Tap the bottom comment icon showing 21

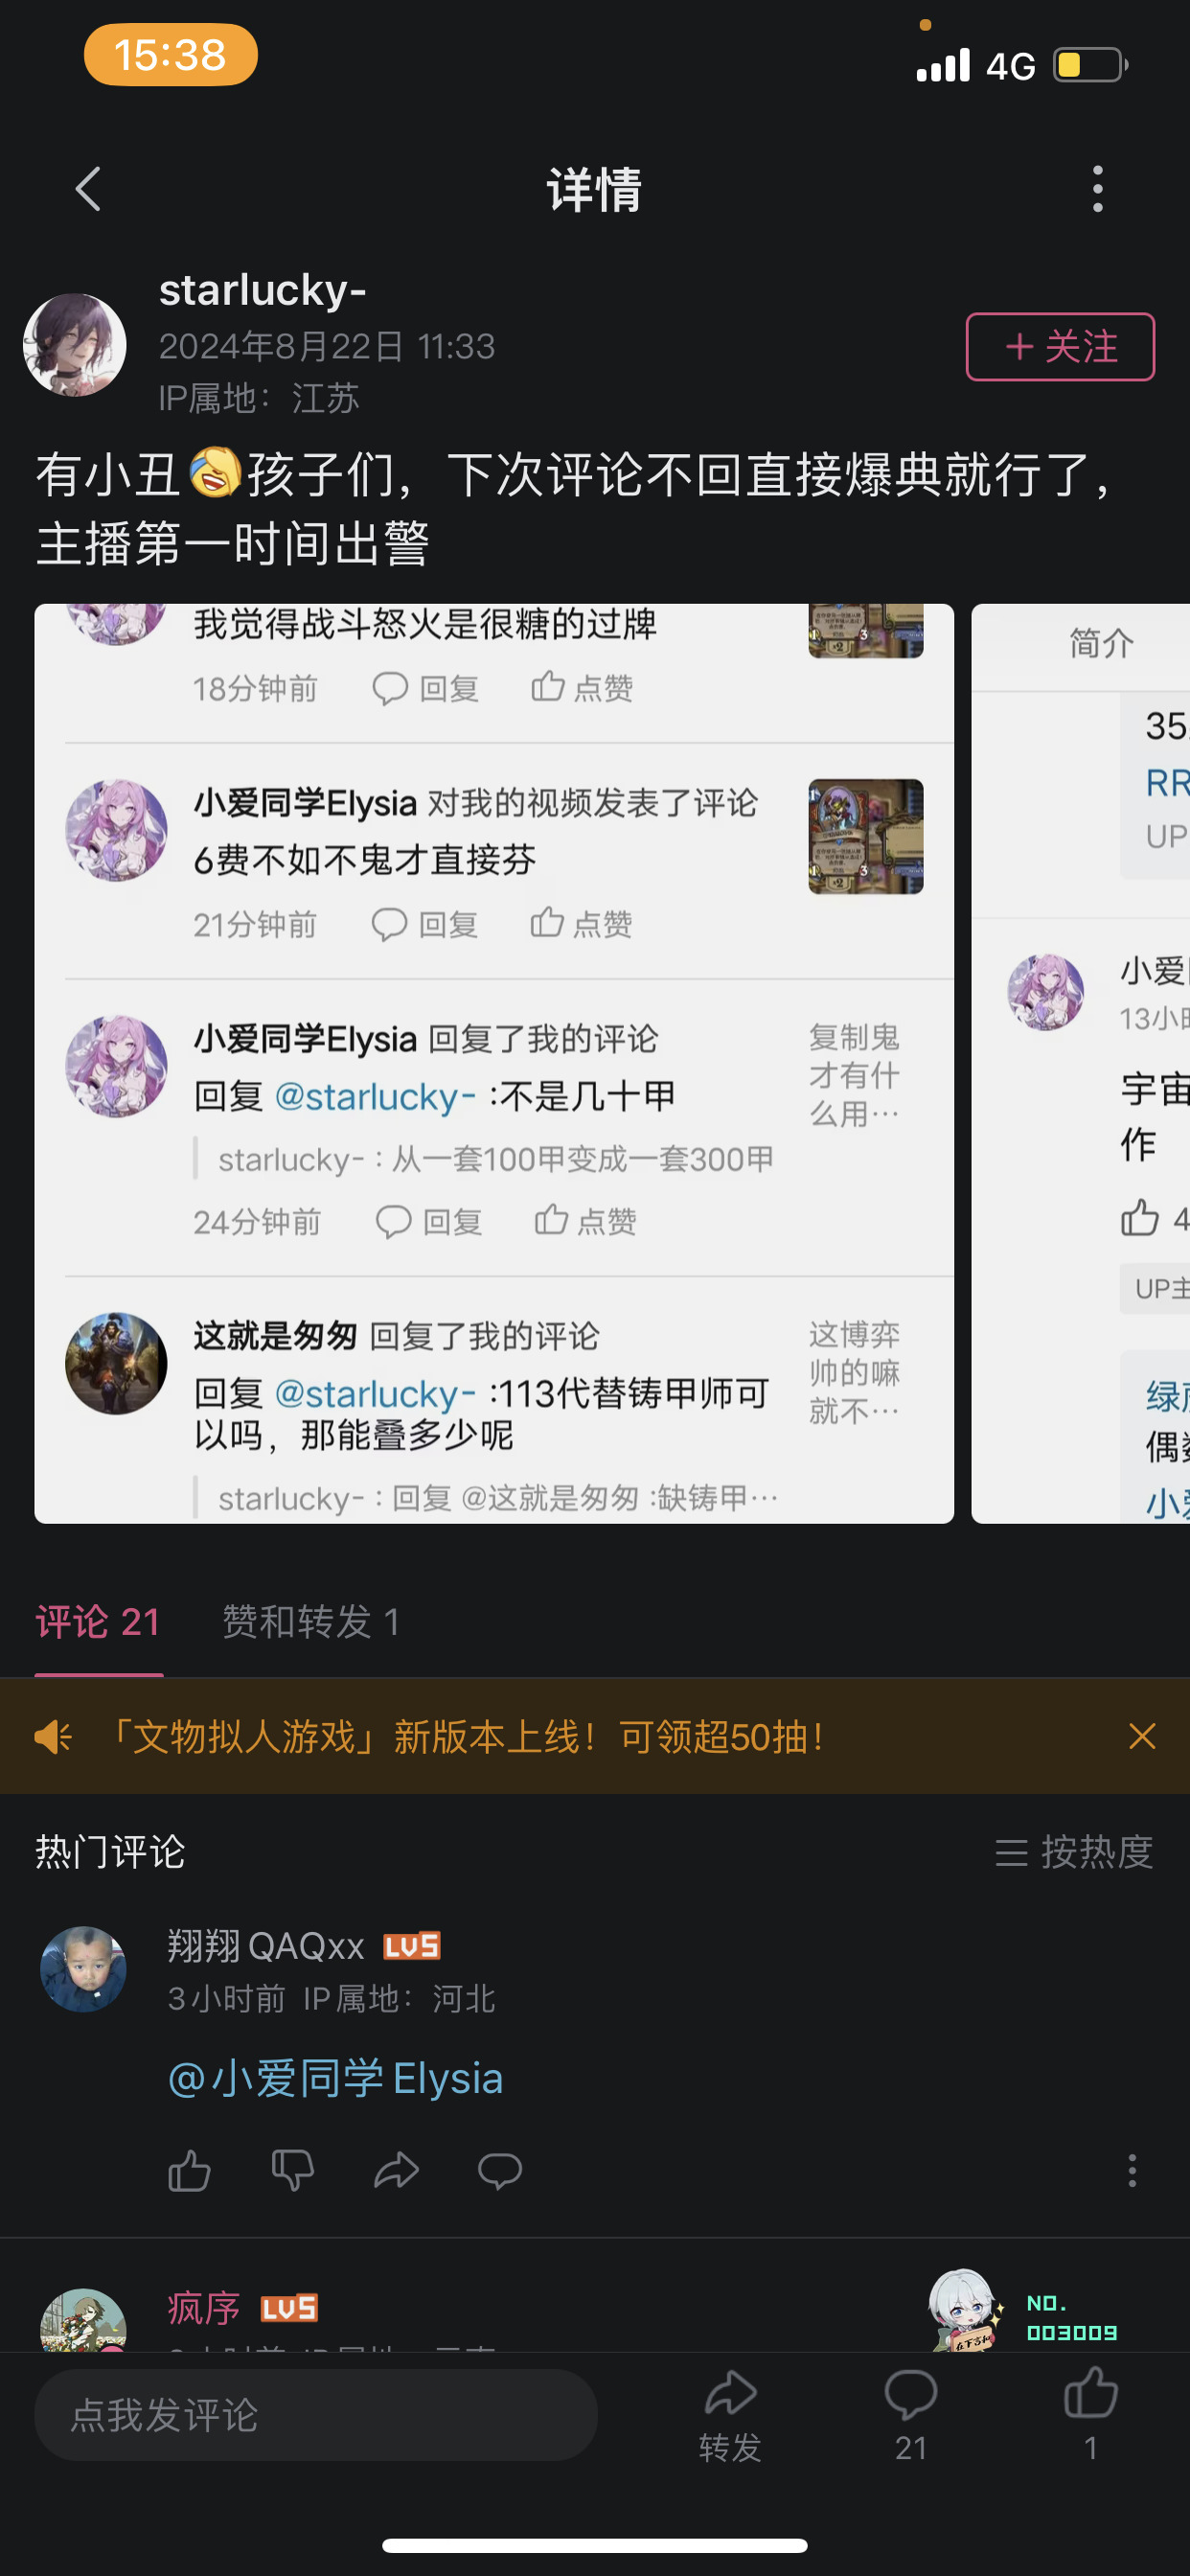coord(910,2416)
